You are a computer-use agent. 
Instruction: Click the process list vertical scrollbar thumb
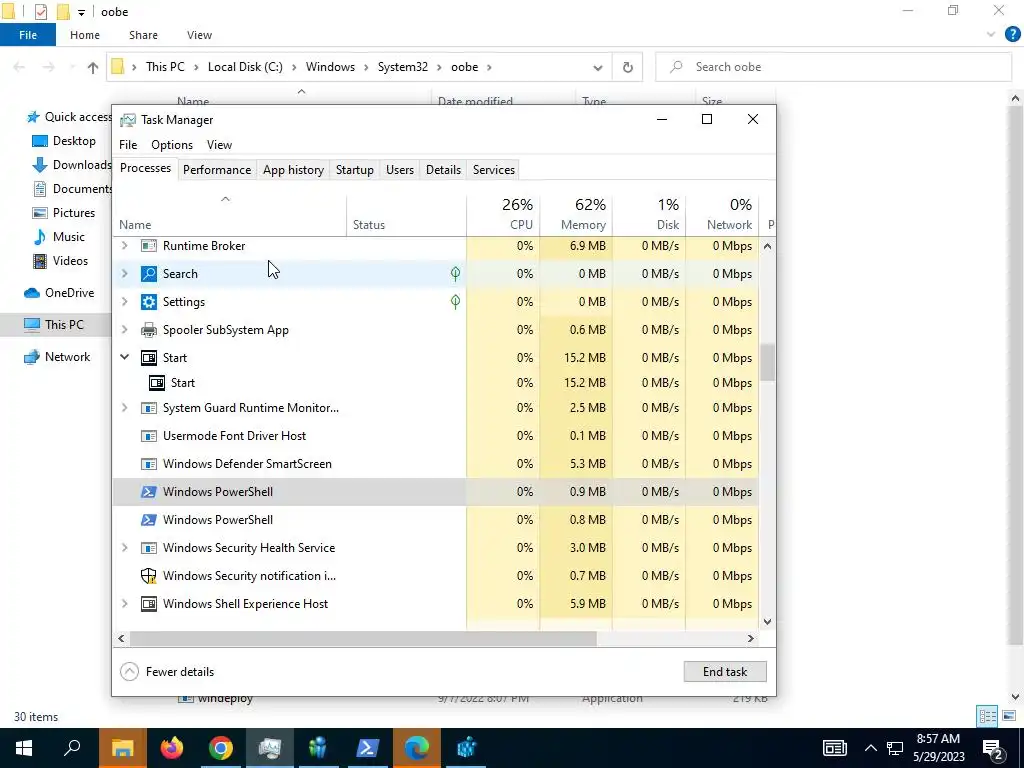767,362
